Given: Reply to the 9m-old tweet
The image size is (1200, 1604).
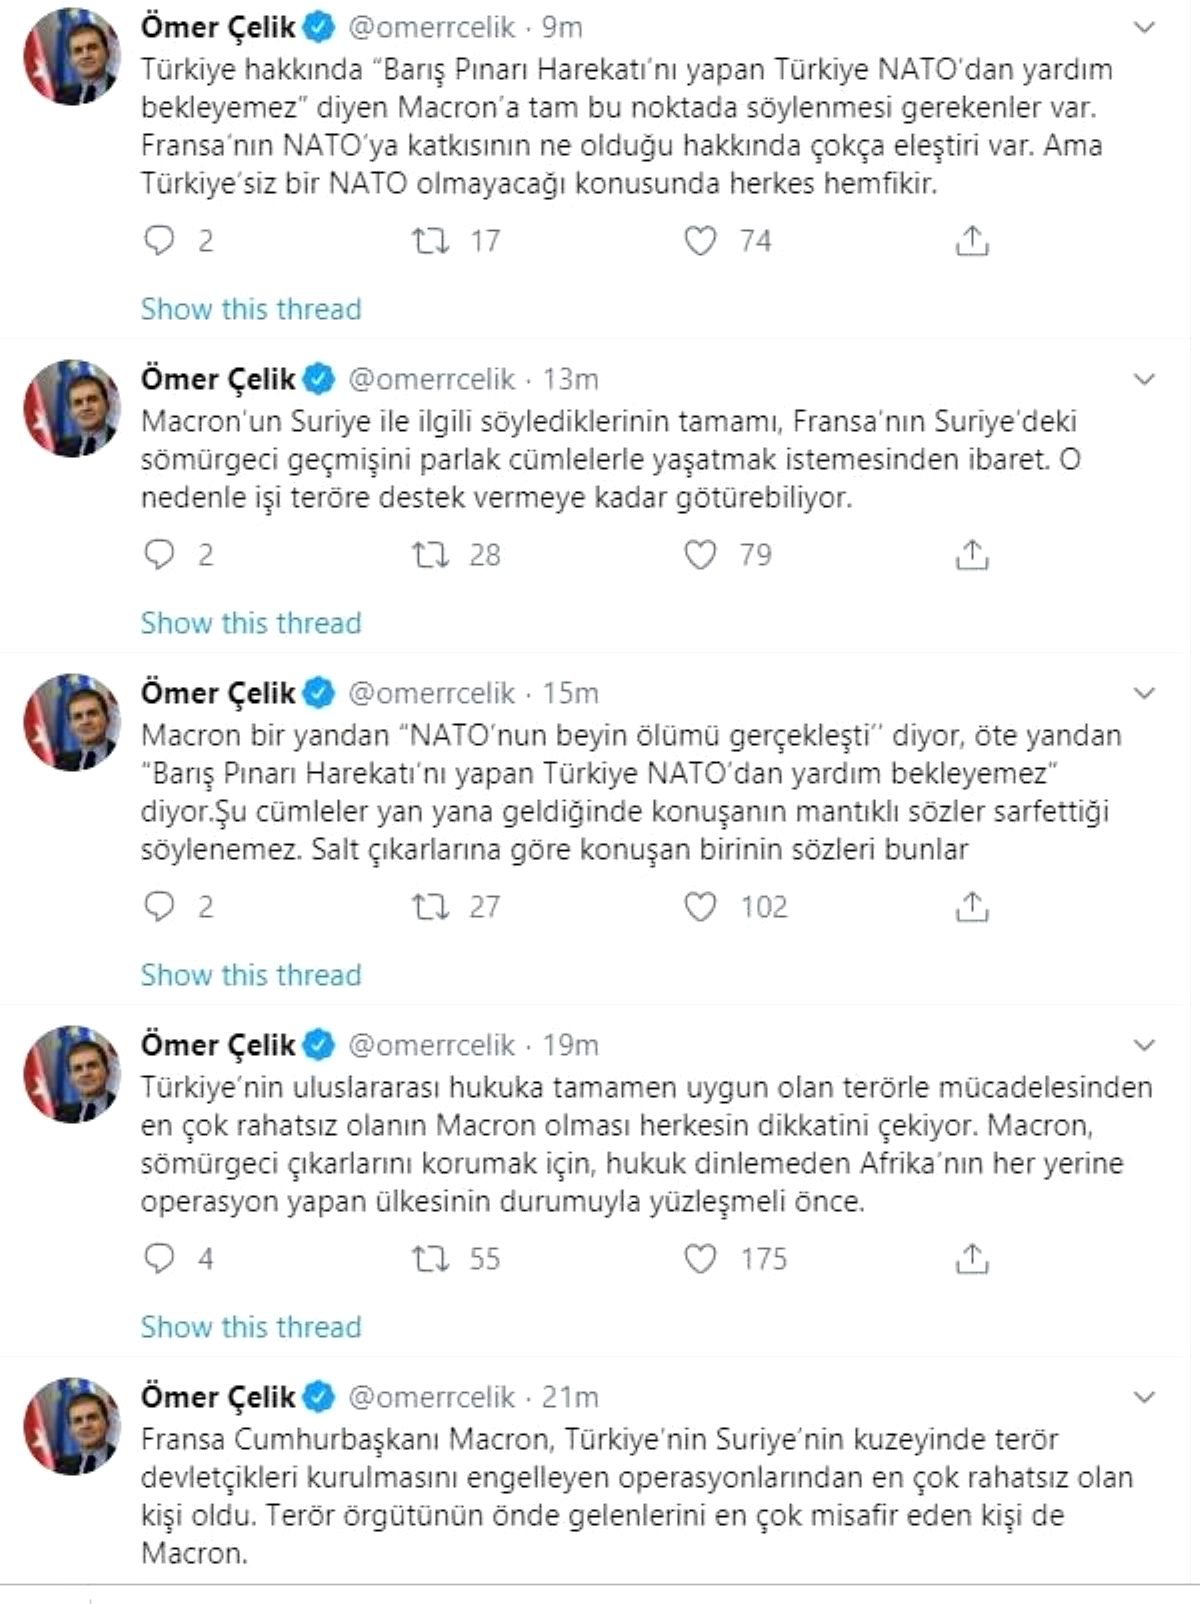Looking at the screenshot, I should [160, 241].
